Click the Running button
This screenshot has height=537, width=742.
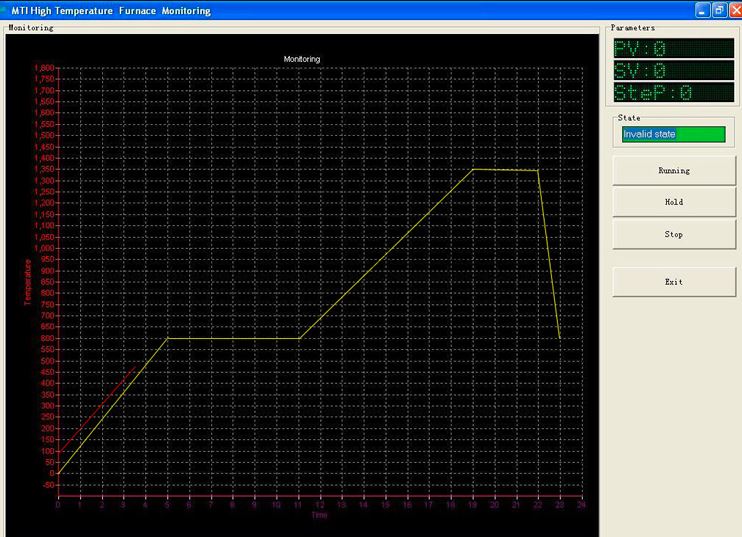click(673, 170)
